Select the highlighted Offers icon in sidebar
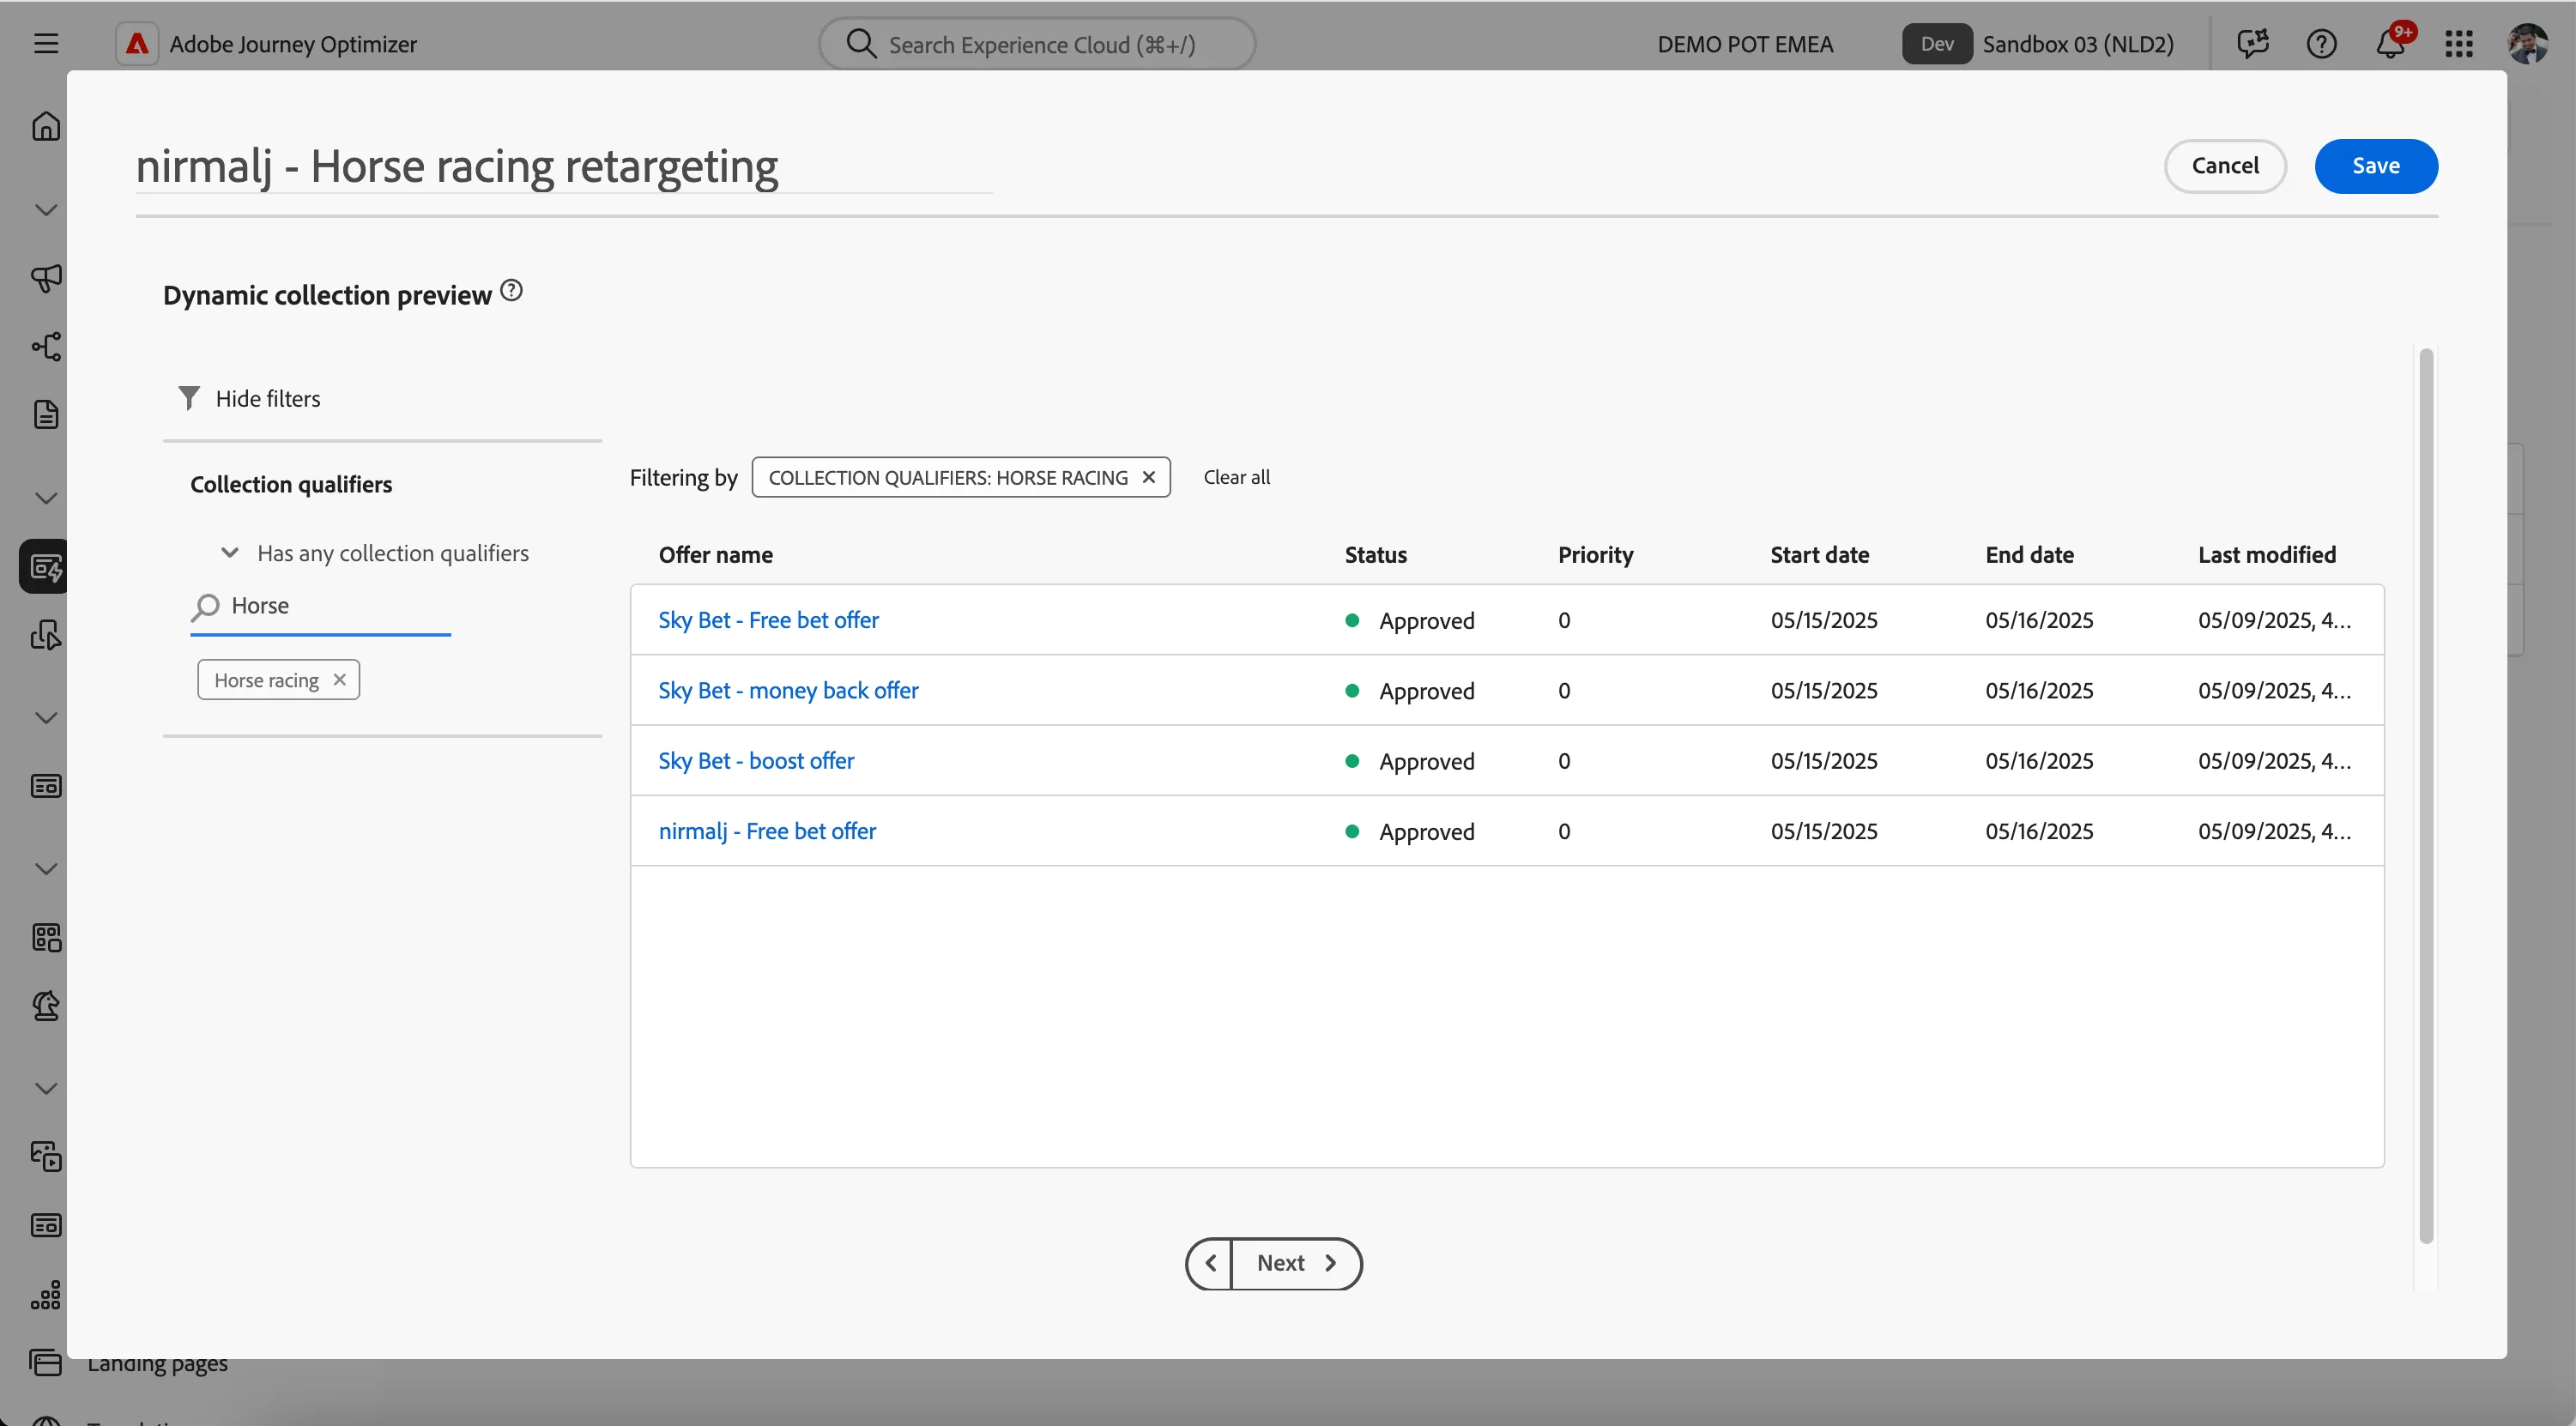Image resolution: width=2576 pixels, height=1426 pixels. click(x=44, y=567)
